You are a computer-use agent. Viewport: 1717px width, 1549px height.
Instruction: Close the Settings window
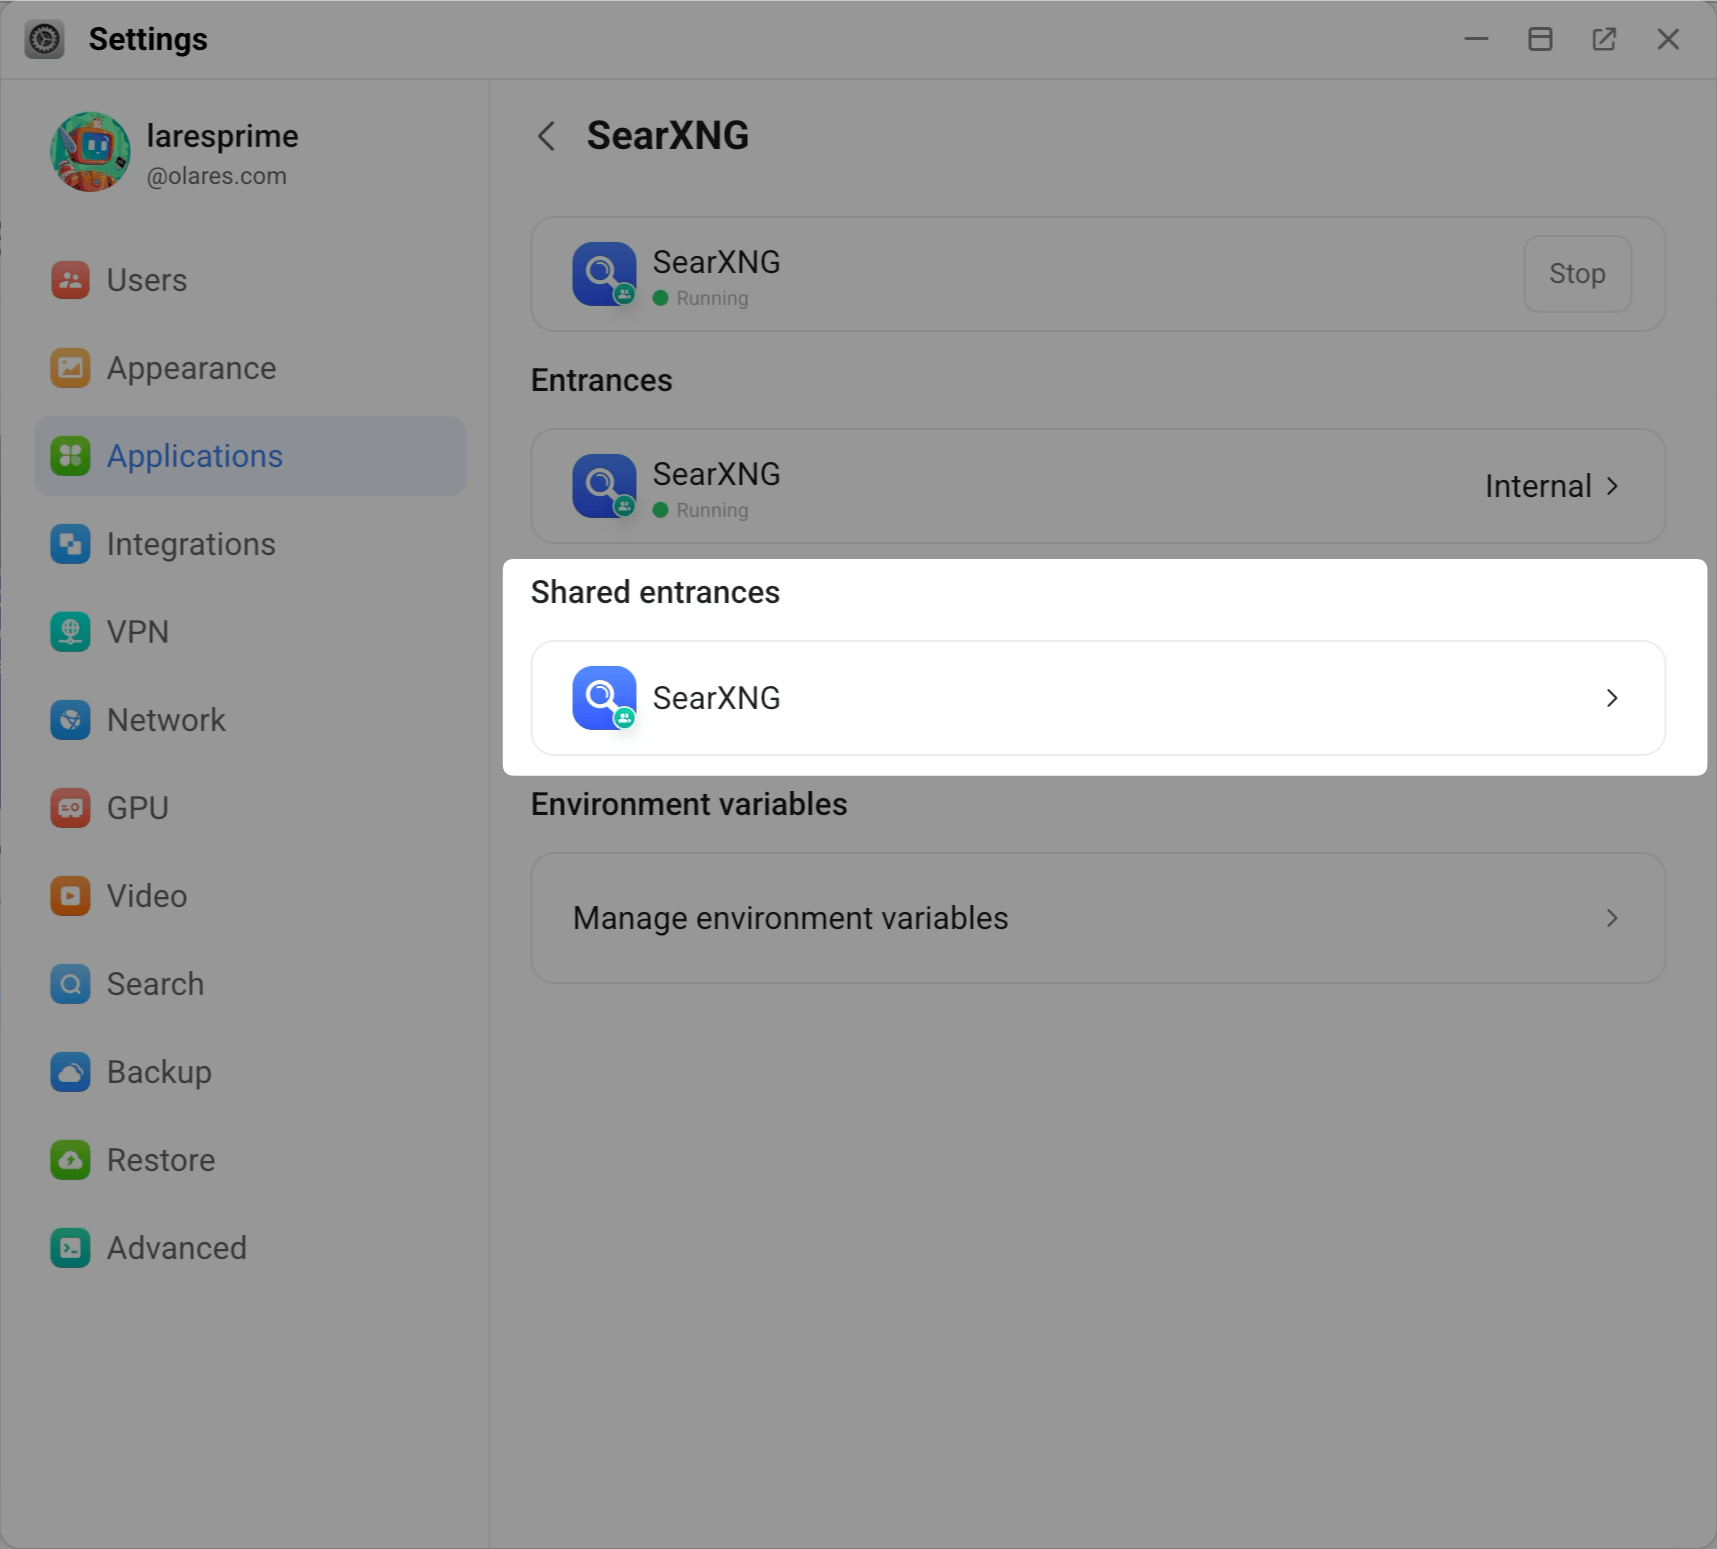pyautogui.click(x=1668, y=39)
